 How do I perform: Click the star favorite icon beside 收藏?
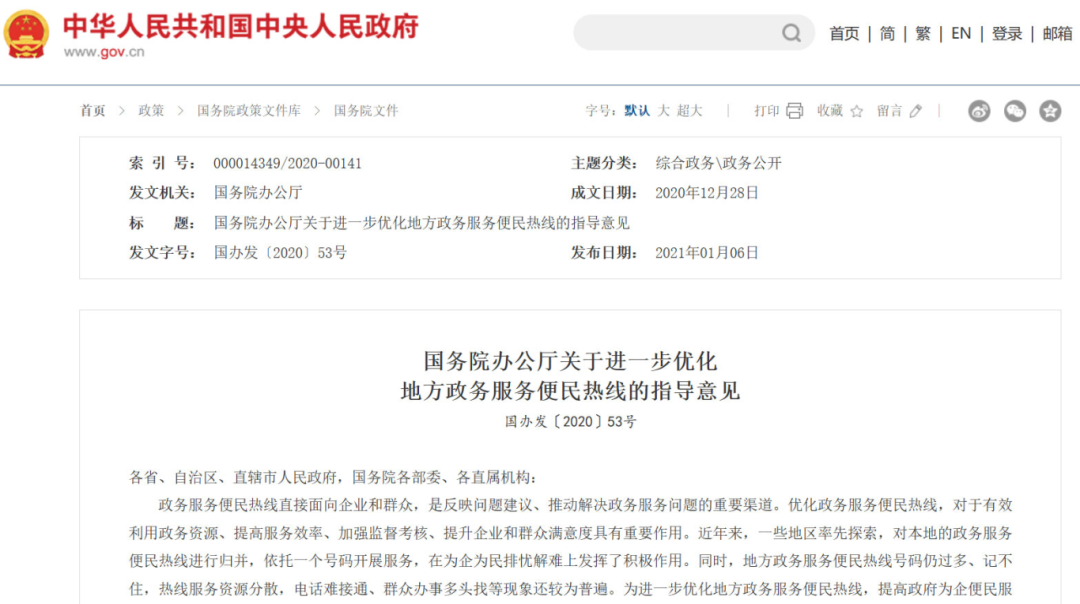pyautogui.click(x=856, y=112)
